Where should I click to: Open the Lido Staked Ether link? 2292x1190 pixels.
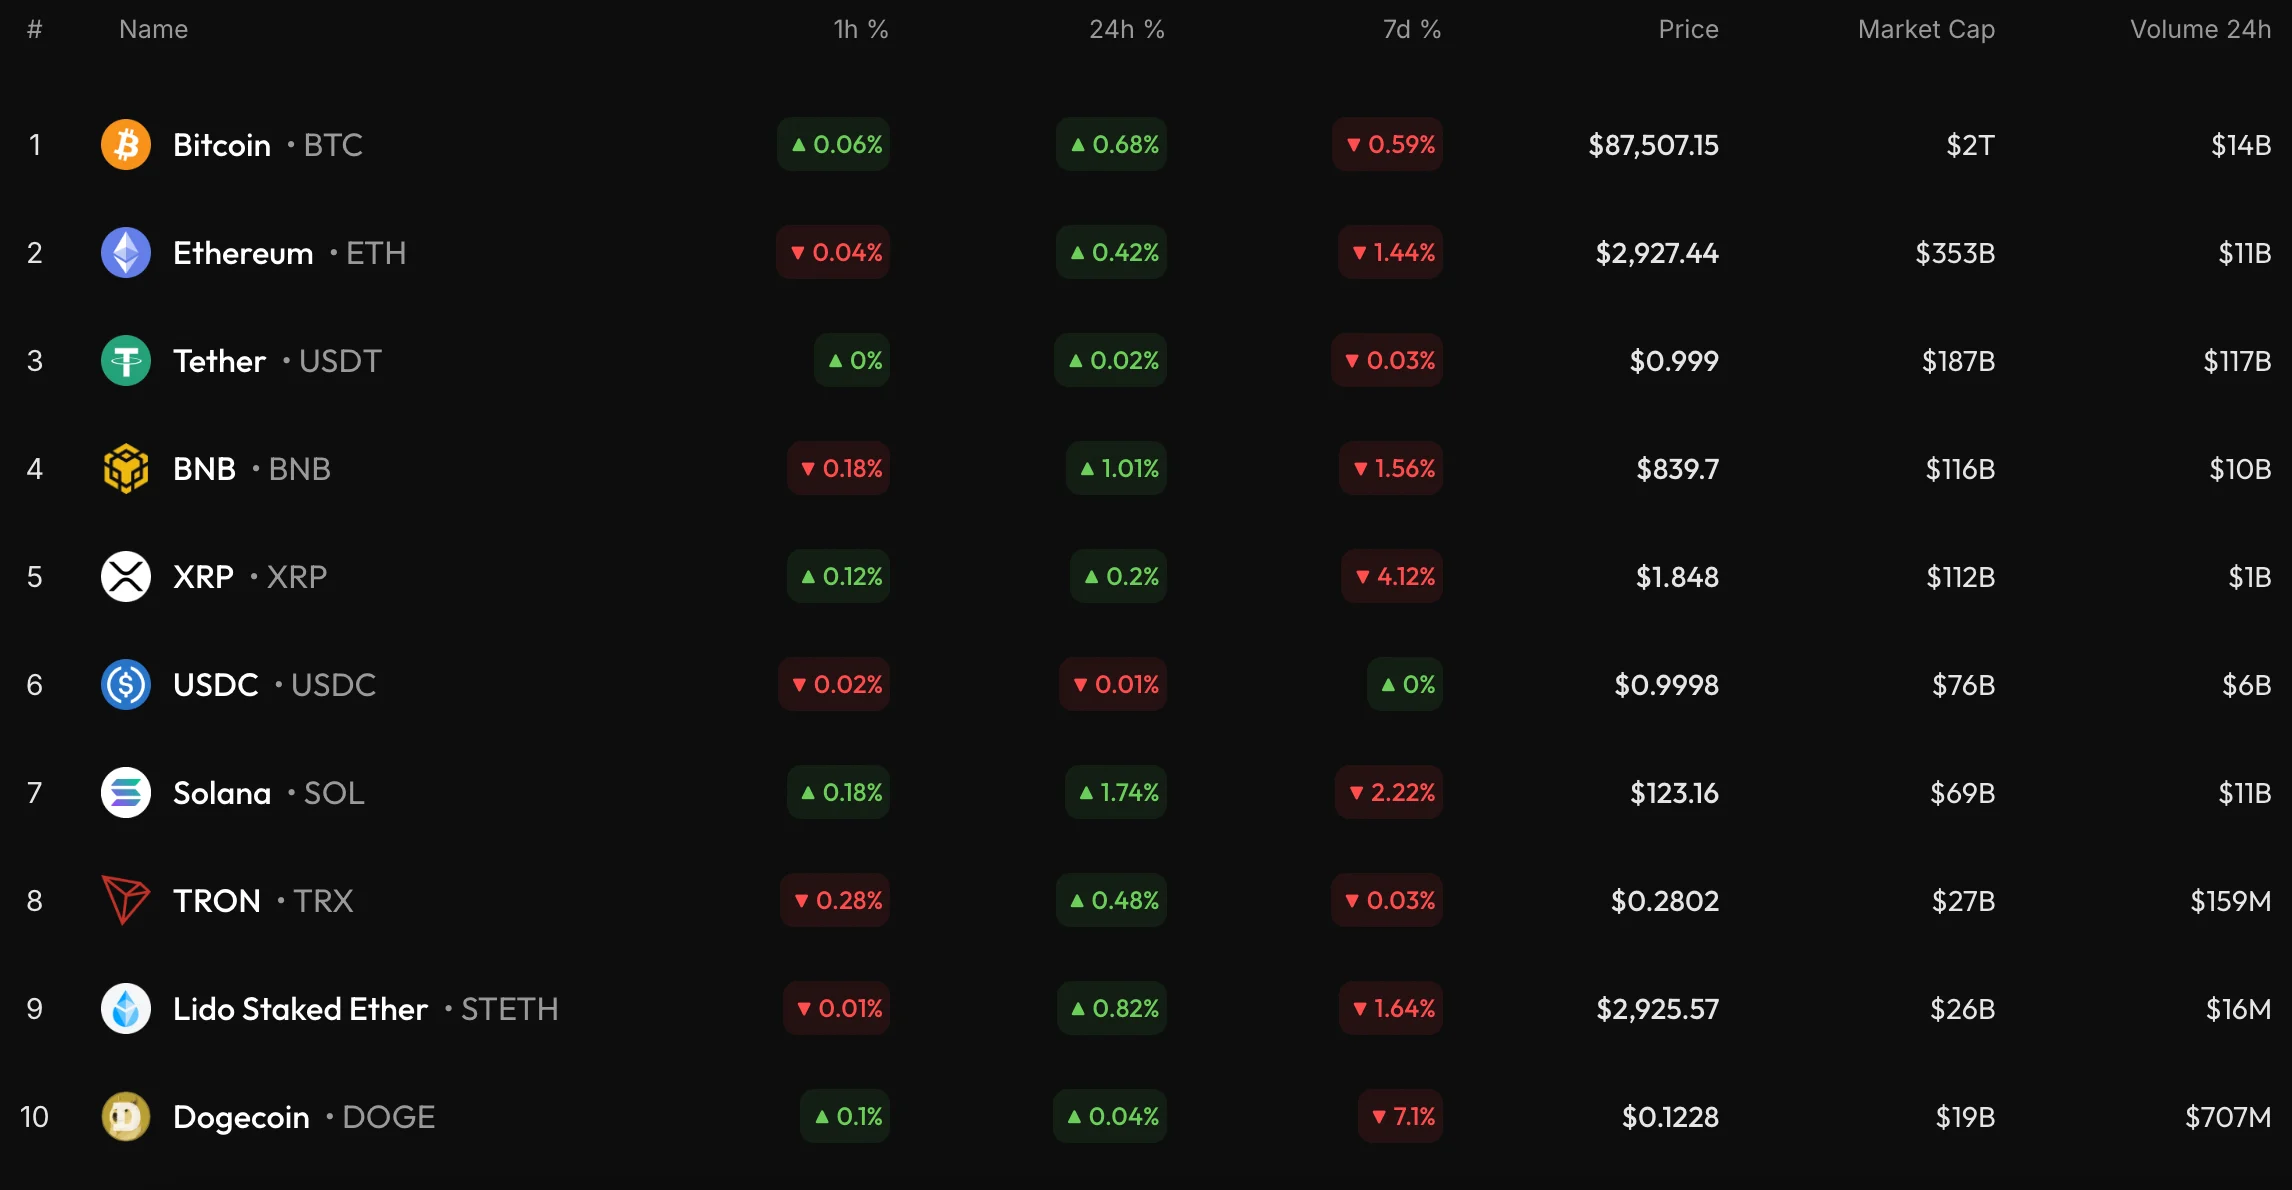pos(300,1009)
